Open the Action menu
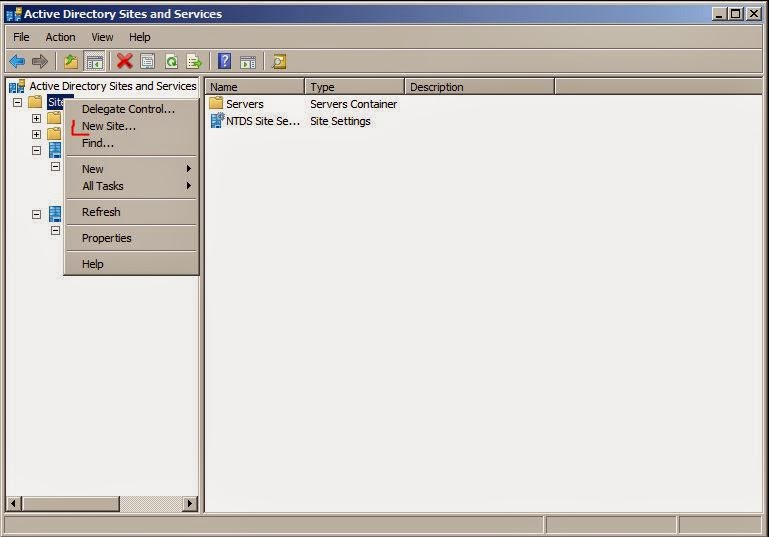Screen dimensions: 769x537 pos(60,37)
